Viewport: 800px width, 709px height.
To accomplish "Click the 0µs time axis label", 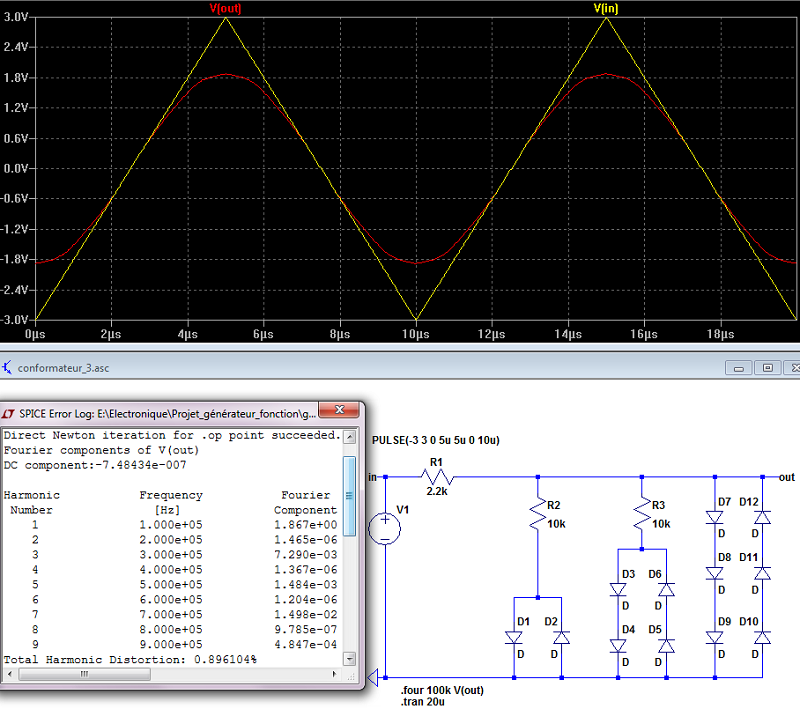I will point(35,334).
